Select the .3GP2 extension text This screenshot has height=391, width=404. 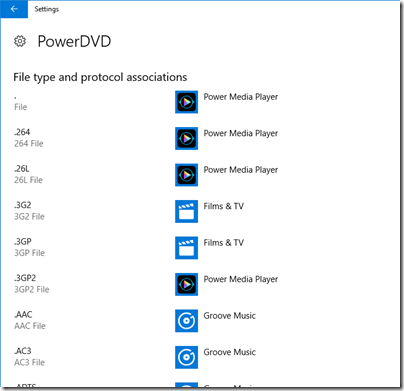click(x=25, y=278)
